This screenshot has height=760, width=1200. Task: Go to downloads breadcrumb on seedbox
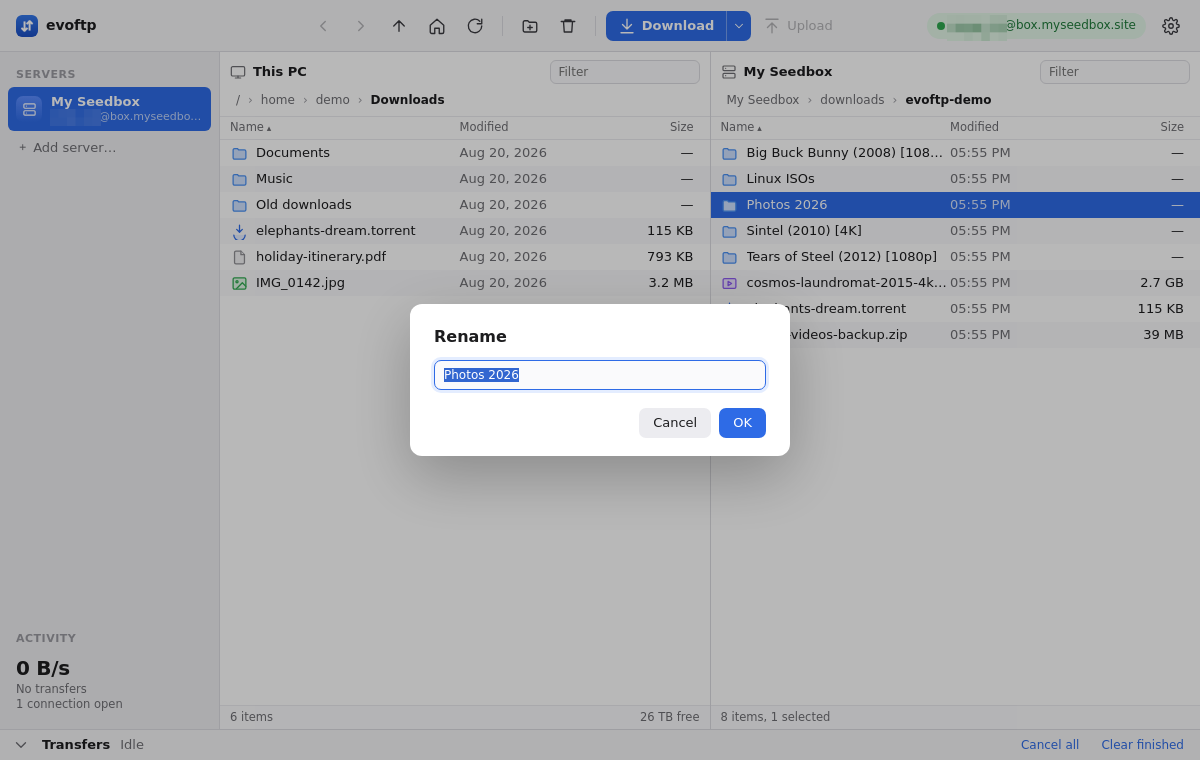(x=852, y=100)
